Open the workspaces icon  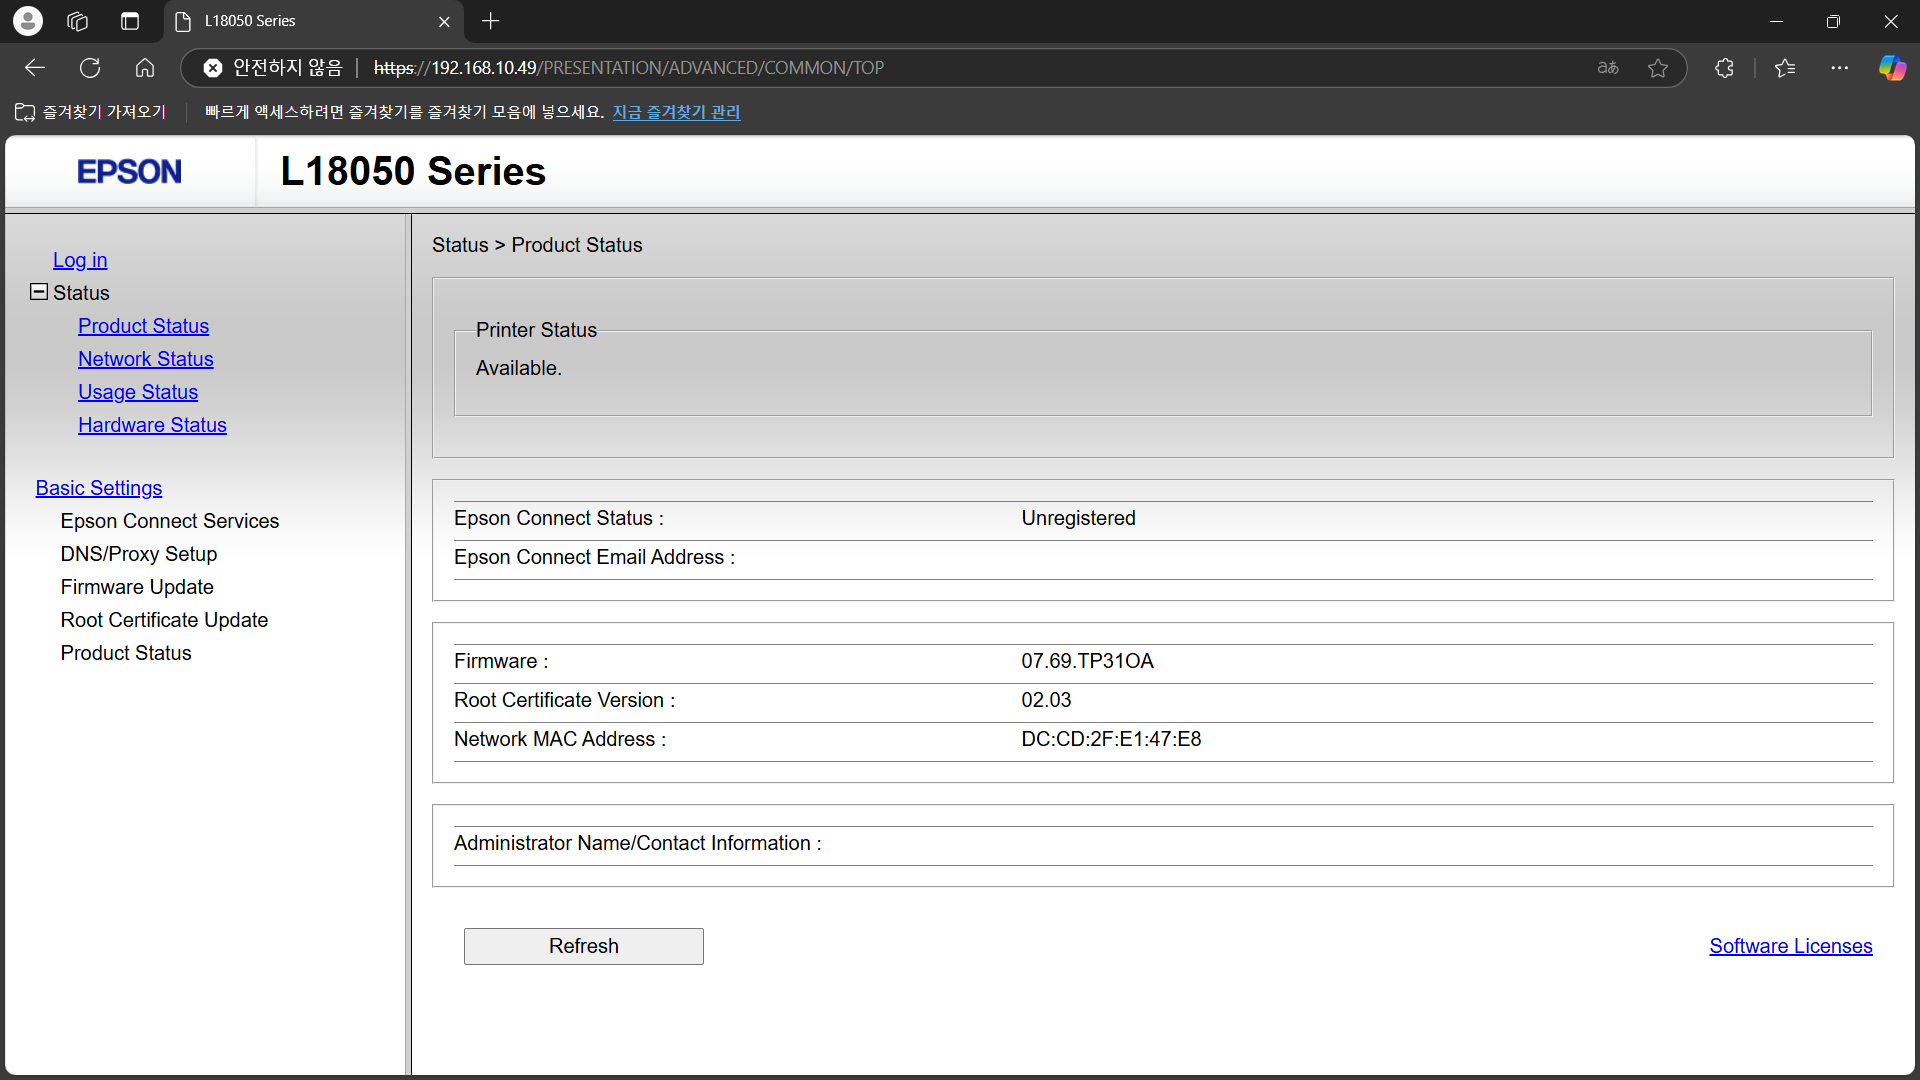coord(77,21)
